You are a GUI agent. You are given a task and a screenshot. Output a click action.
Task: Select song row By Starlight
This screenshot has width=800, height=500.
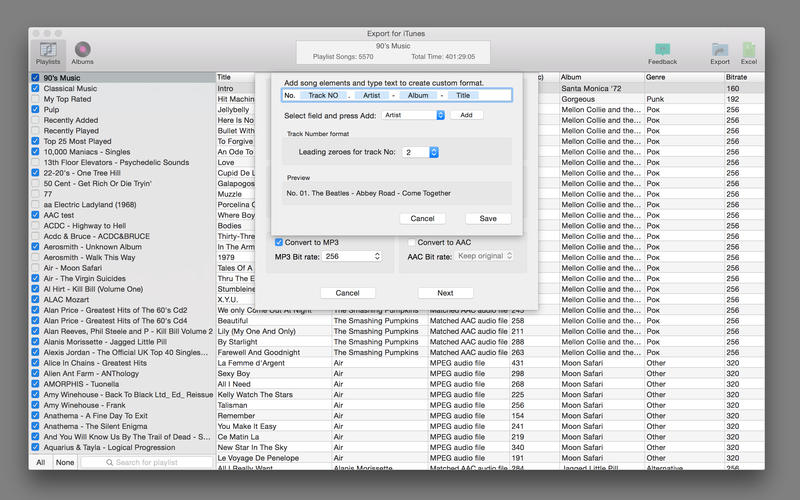[x=490, y=342]
